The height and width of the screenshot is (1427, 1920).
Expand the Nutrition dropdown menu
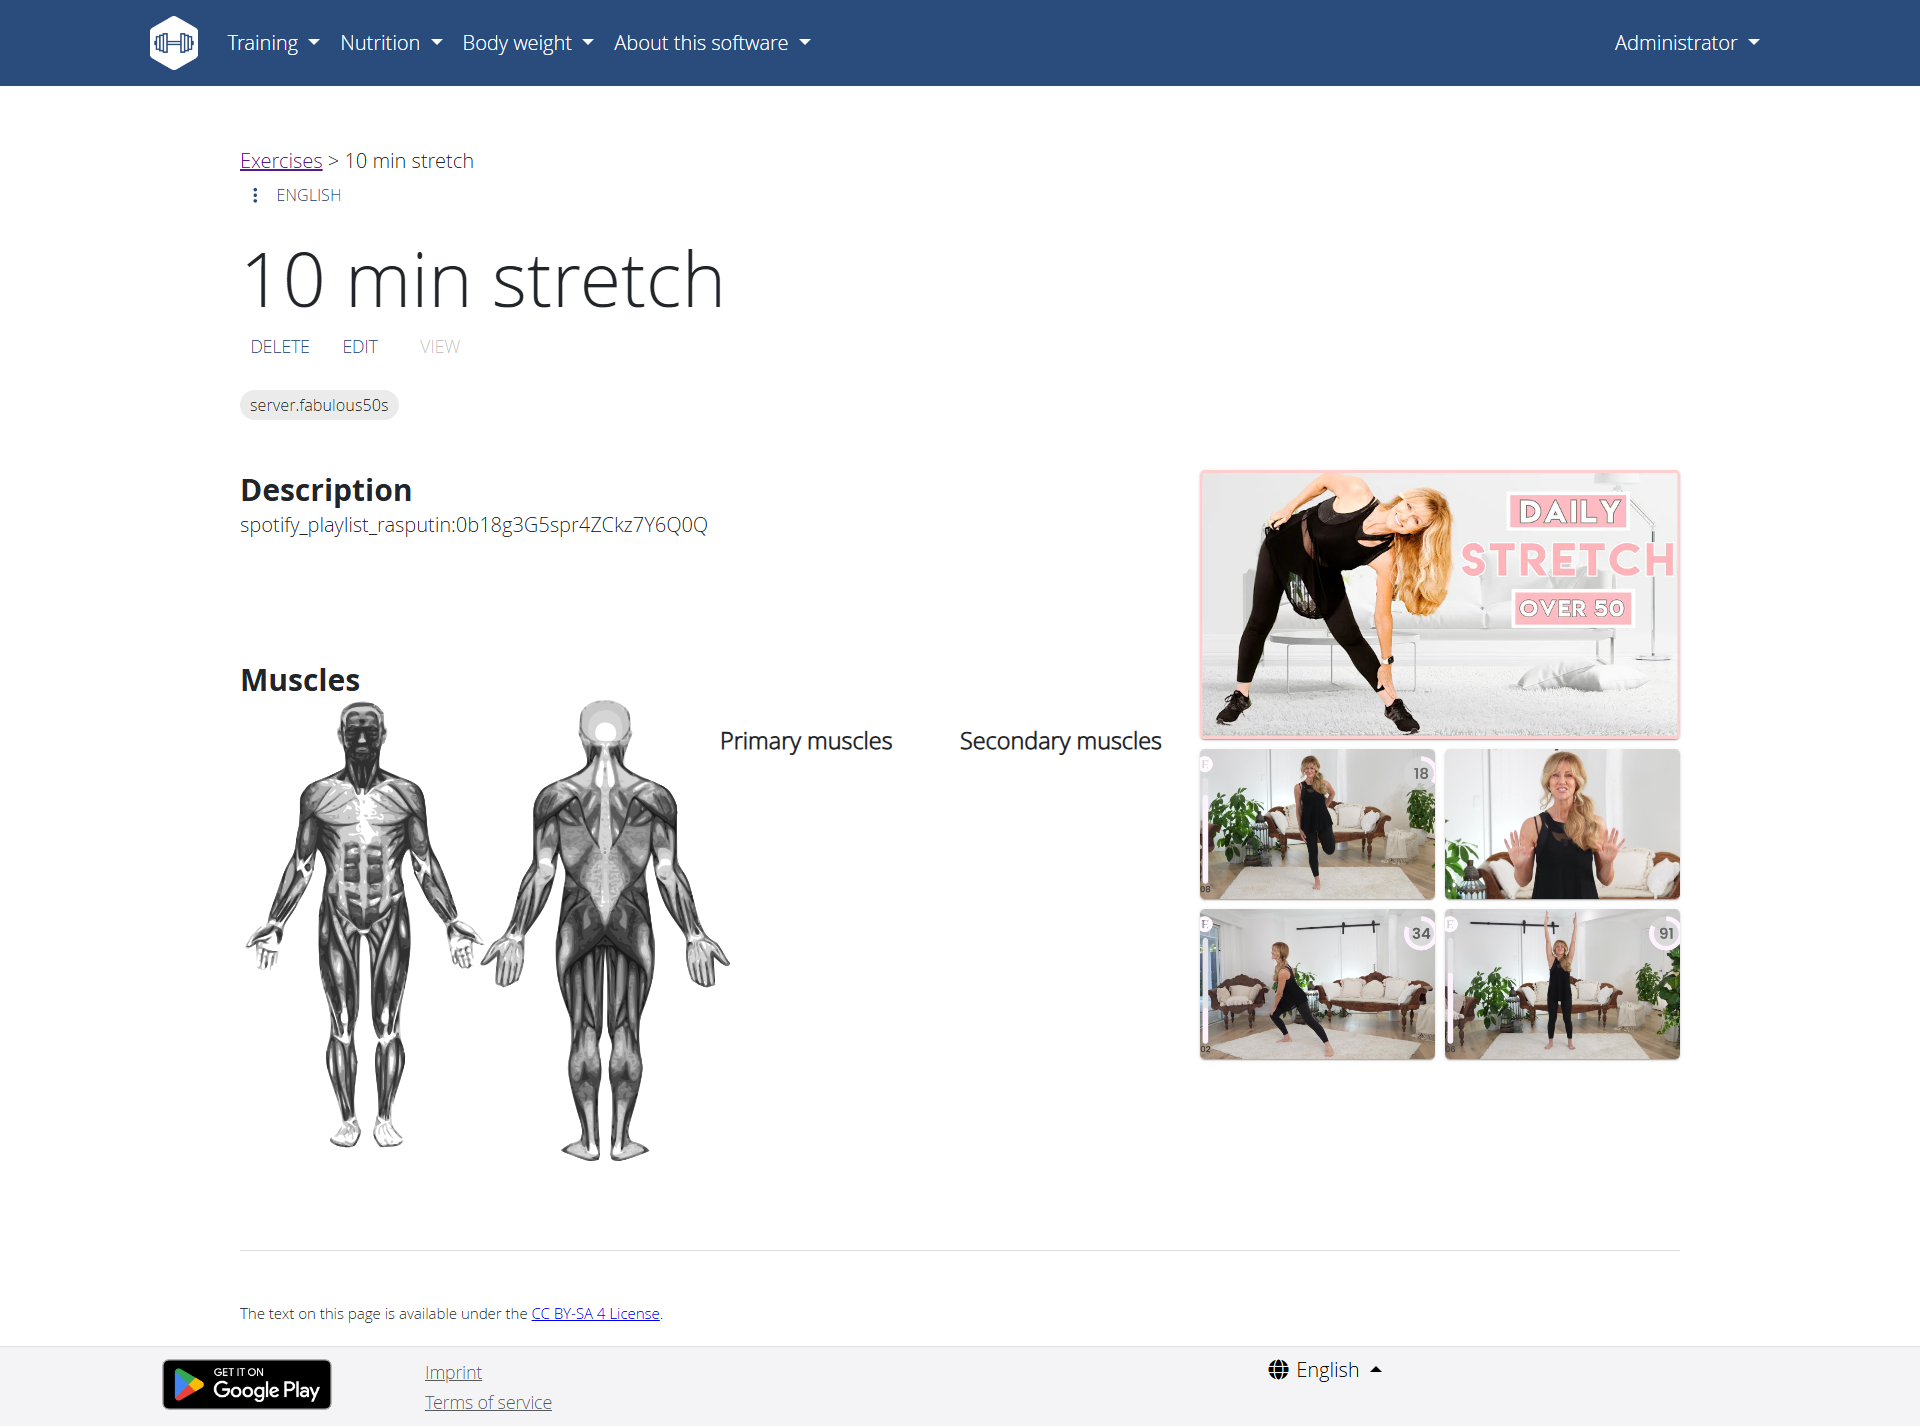click(391, 43)
